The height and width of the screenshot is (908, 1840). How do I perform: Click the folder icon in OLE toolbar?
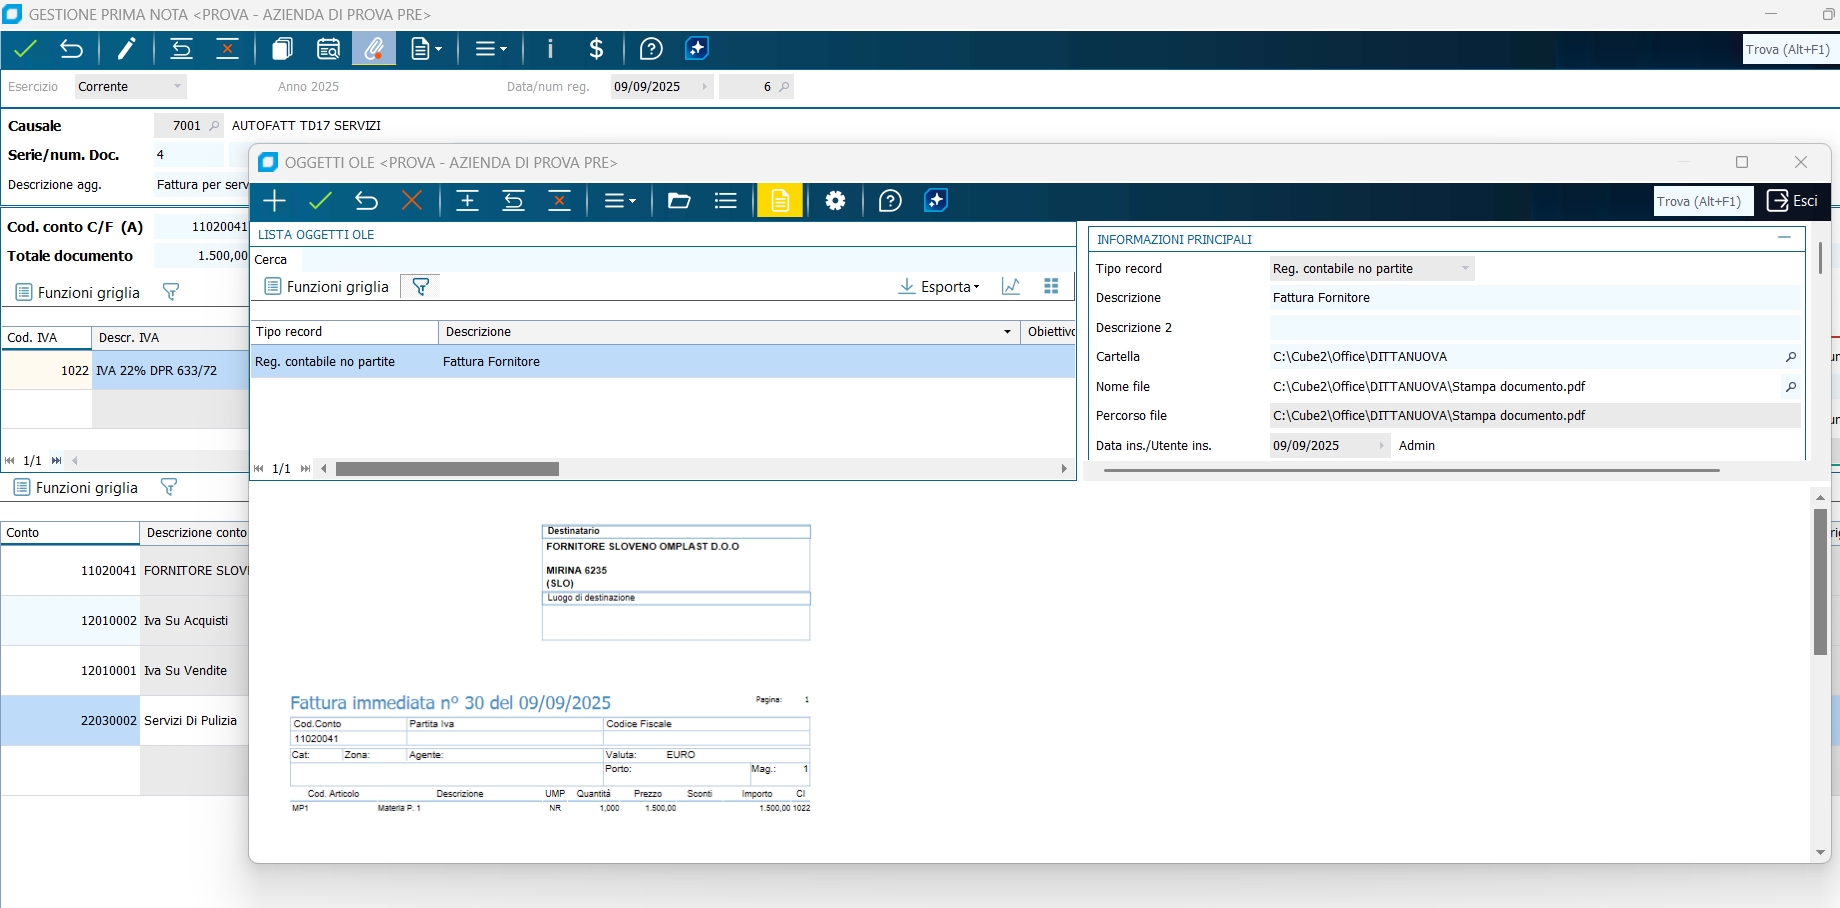click(679, 201)
